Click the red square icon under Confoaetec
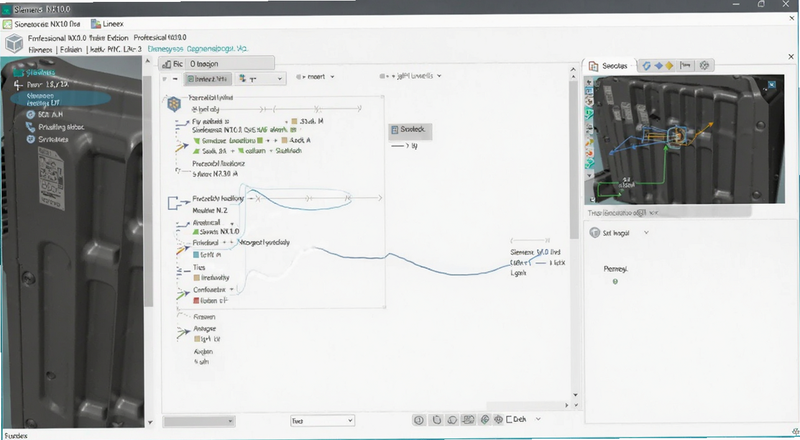Image resolution: width=800 pixels, height=440 pixels. (x=197, y=301)
